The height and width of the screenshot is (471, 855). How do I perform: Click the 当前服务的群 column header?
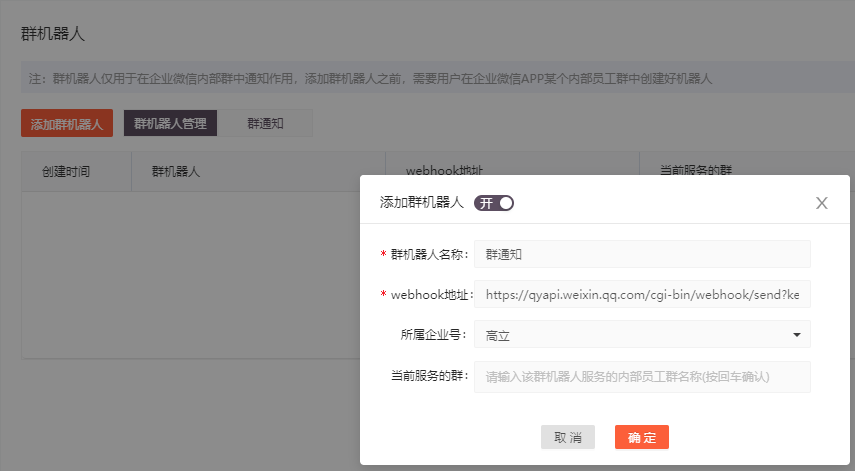click(696, 170)
